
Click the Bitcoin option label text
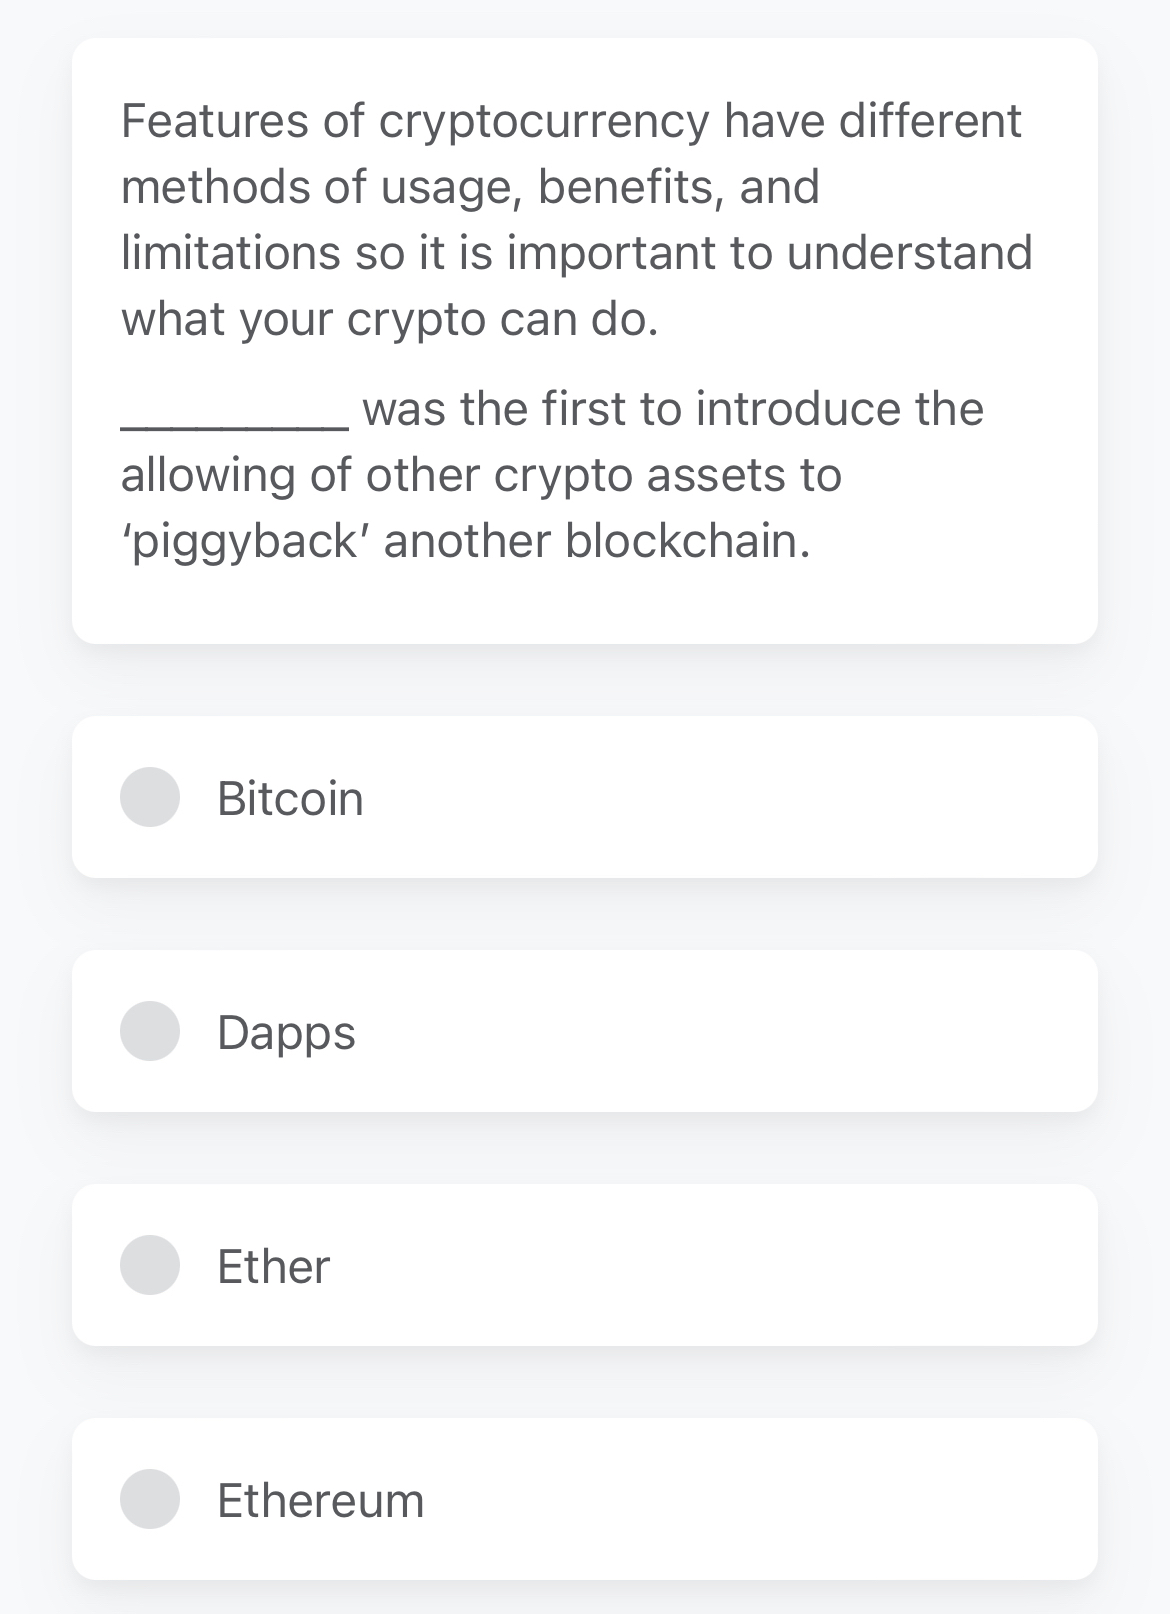[x=290, y=798]
